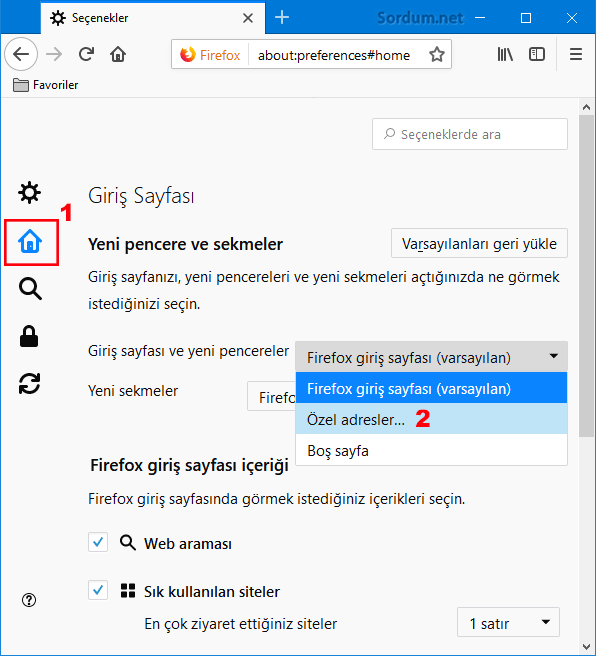Select the Home category house icon
Image resolution: width=596 pixels, height=656 pixels.
point(30,242)
